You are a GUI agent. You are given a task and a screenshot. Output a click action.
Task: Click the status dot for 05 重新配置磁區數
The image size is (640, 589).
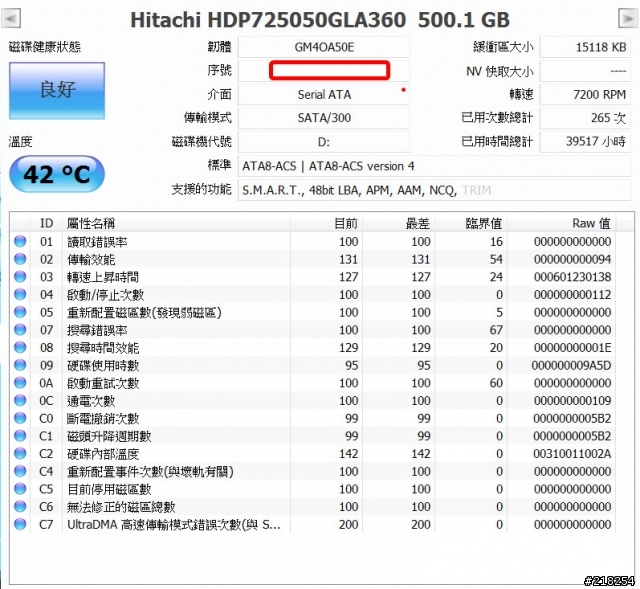pyautogui.click(x=20, y=312)
